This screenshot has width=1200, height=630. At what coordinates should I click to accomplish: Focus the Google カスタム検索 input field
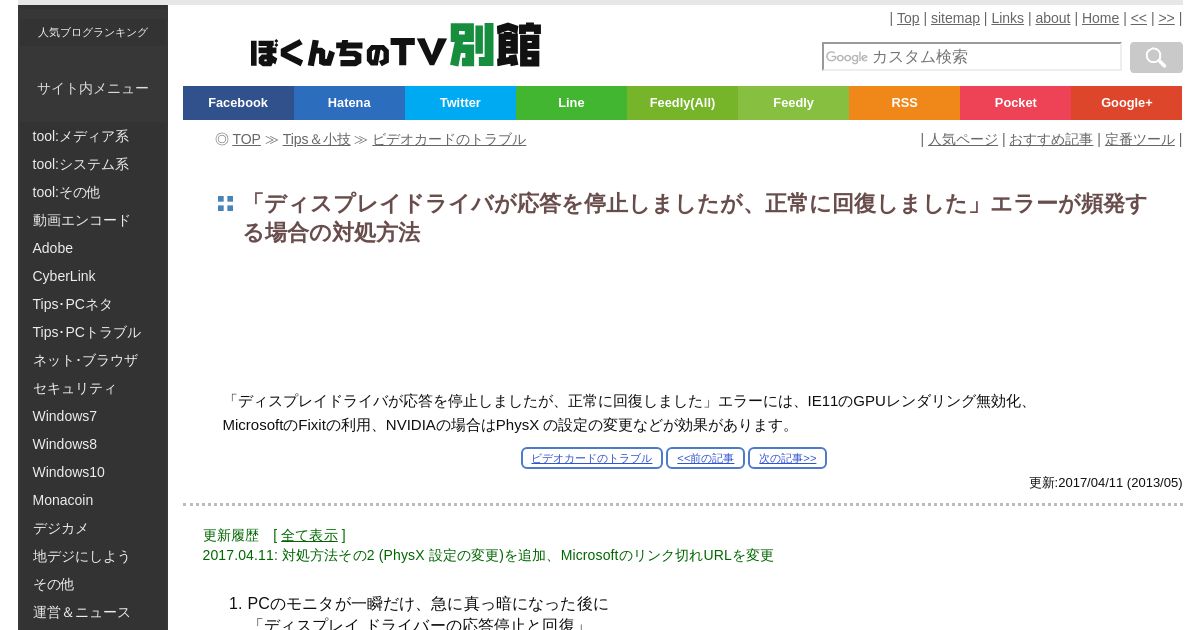[971, 57]
